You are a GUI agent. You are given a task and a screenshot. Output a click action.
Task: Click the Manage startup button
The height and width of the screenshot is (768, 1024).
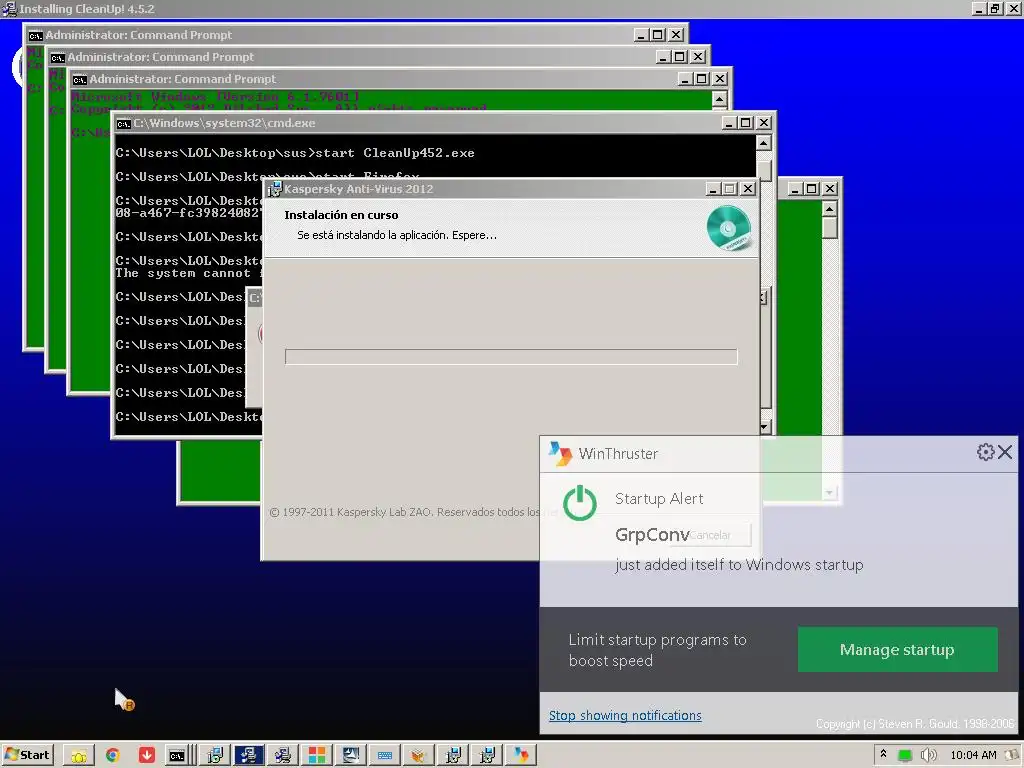(897, 650)
